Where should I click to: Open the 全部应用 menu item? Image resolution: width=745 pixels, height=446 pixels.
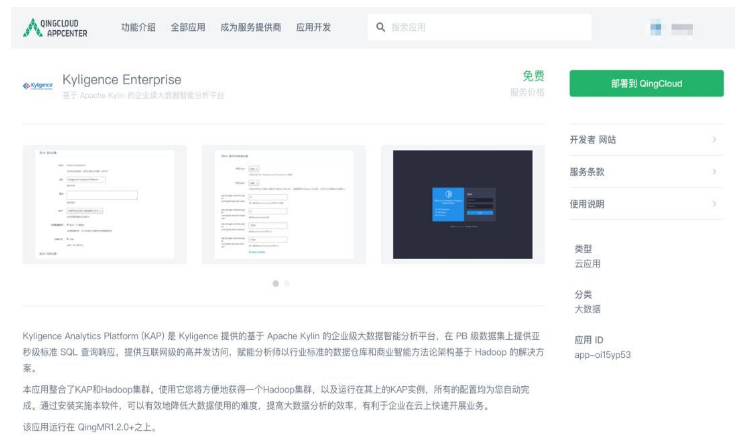pyautogui.click(x=188, y=28)
